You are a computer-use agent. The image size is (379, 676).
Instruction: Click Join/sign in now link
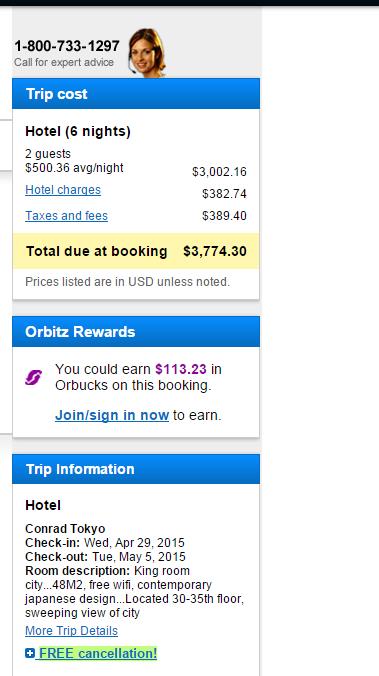coord(112,415)
